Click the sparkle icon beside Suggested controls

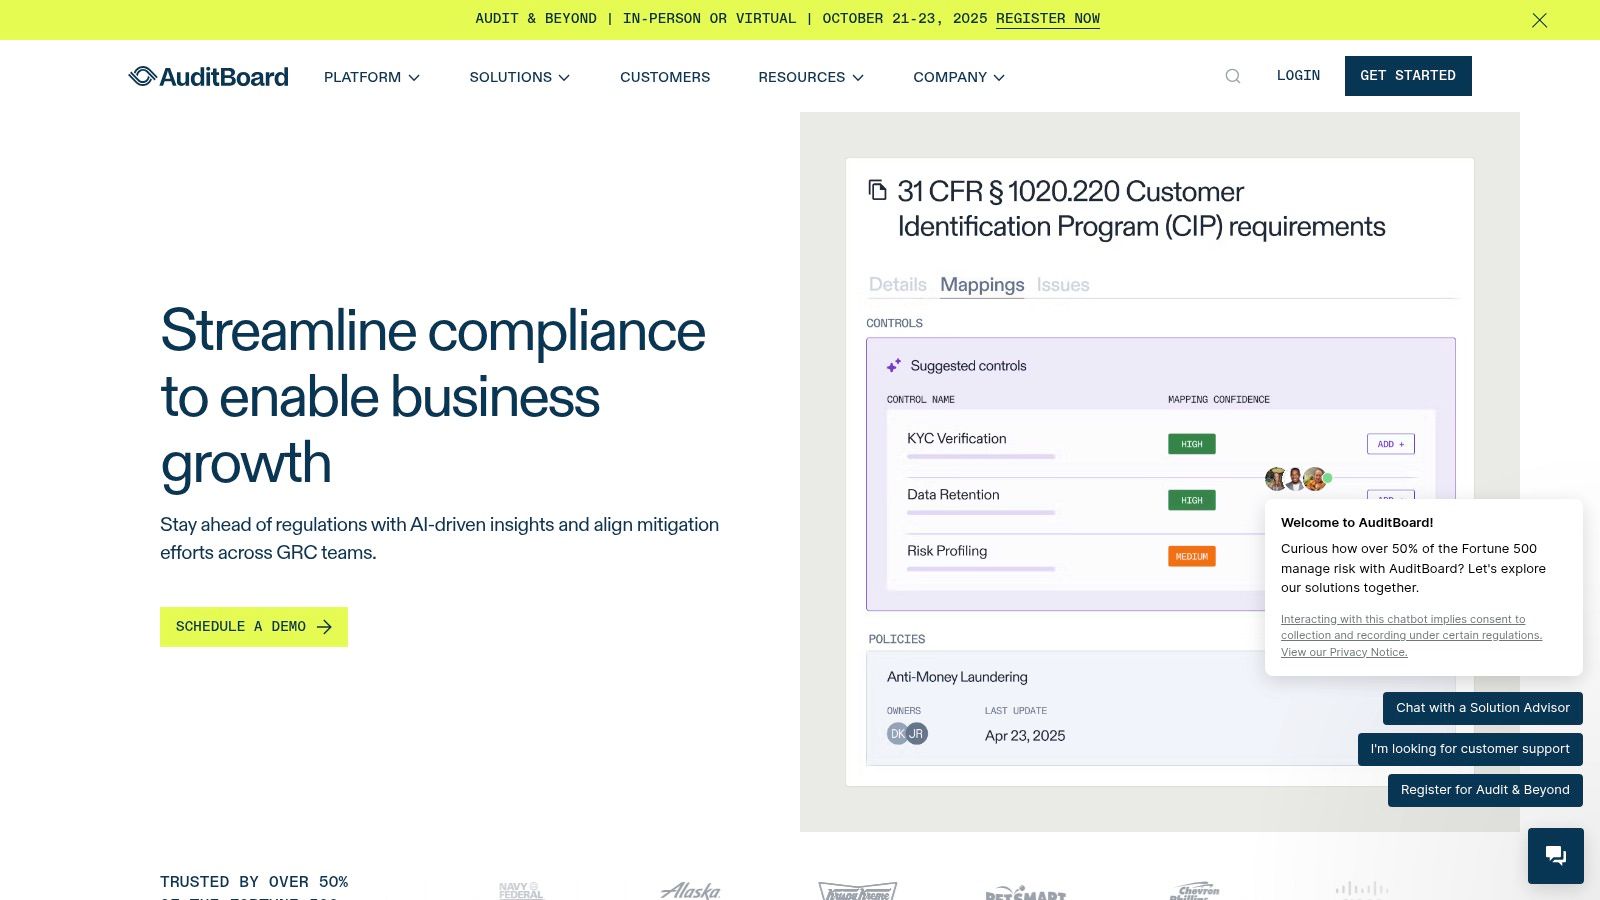point(894,366)
